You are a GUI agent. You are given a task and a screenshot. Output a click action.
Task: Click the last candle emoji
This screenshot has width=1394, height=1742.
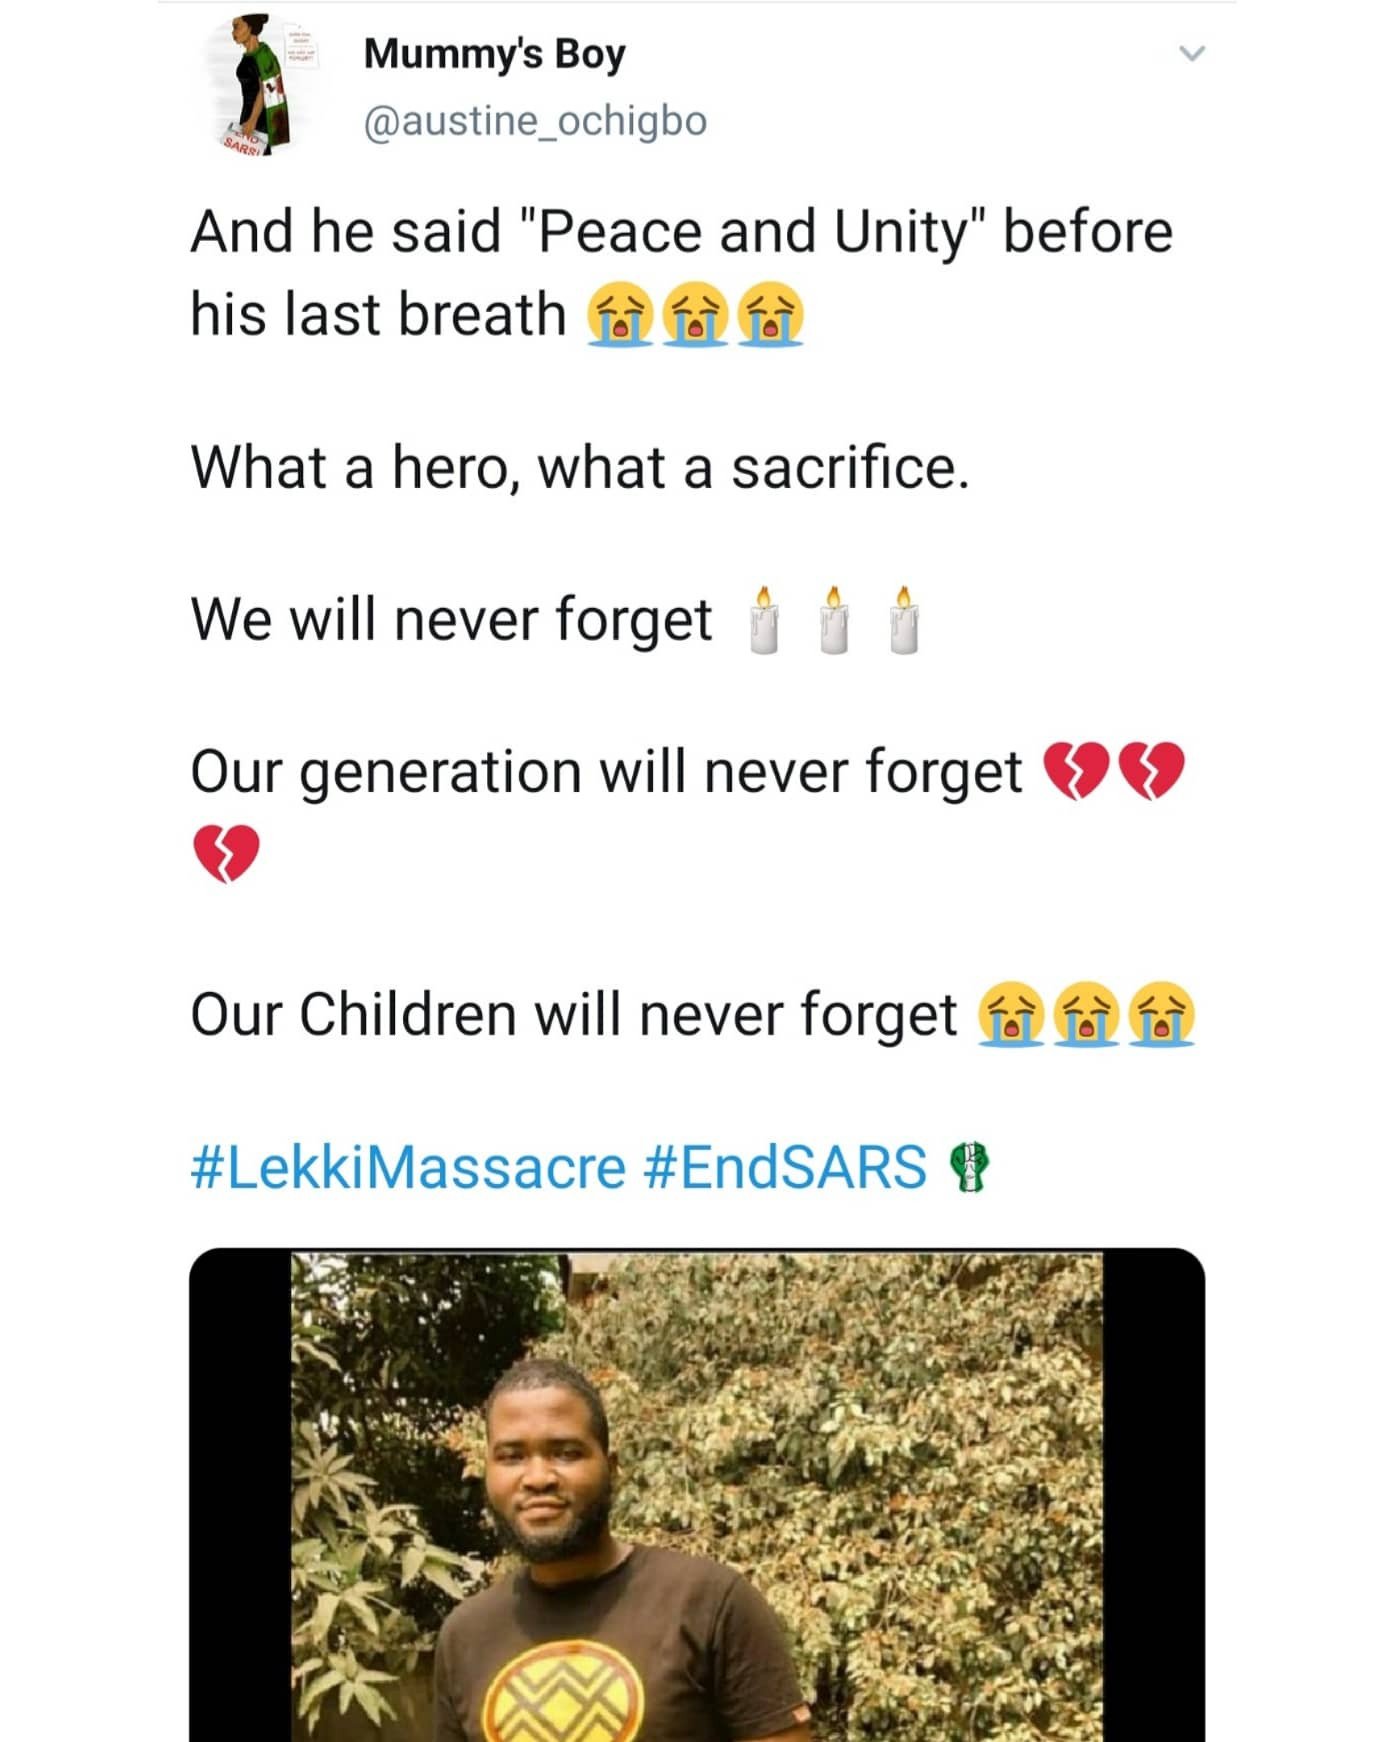click(904, 619)
